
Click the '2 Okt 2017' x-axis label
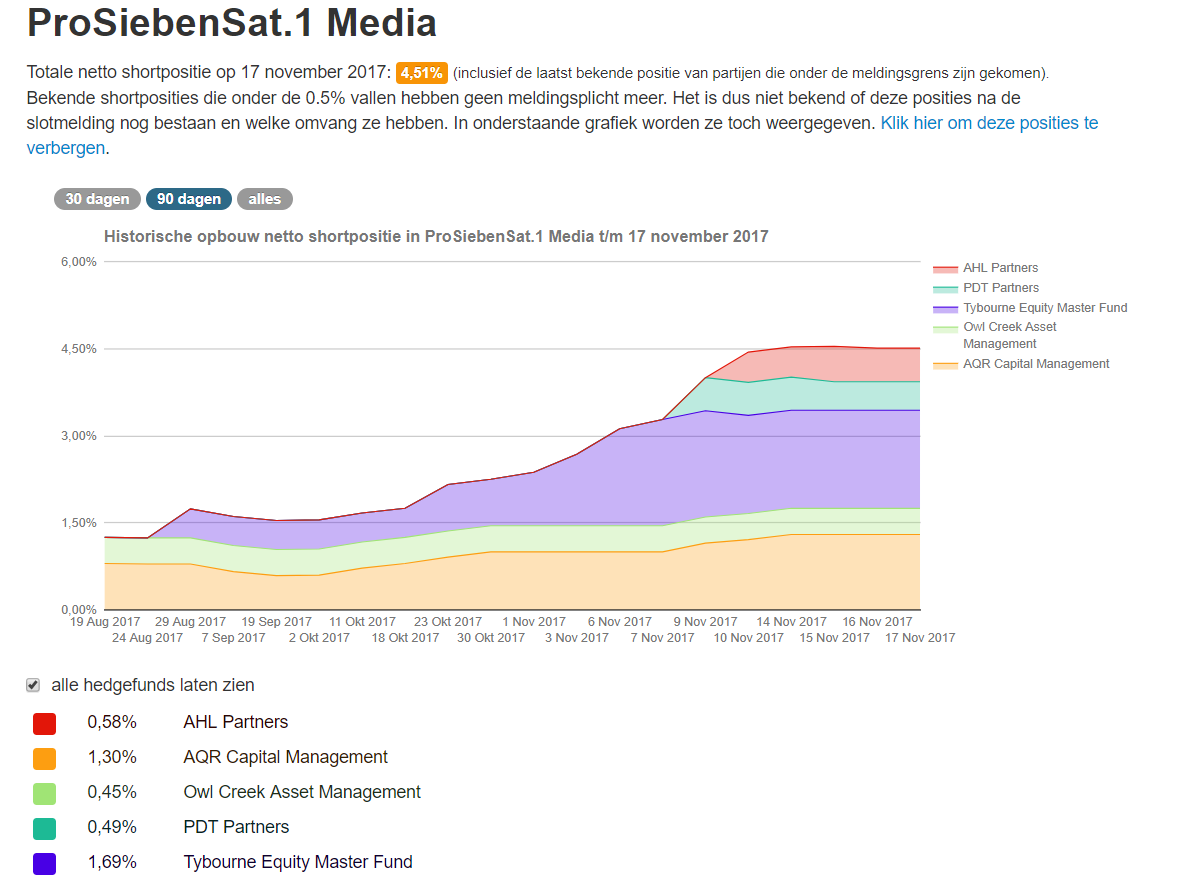[319, 638]
